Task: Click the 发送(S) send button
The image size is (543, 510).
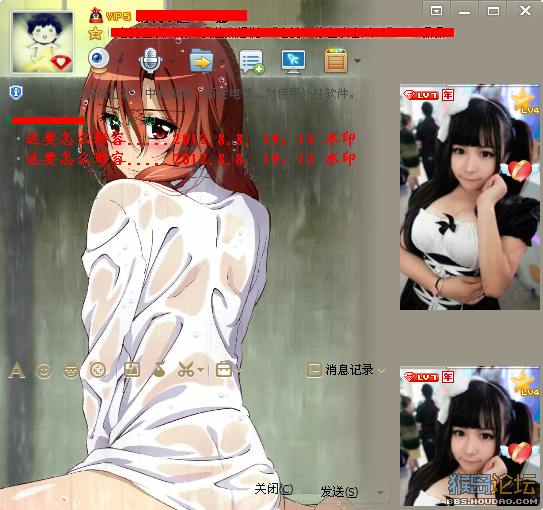Action: (x=339, y=492)
